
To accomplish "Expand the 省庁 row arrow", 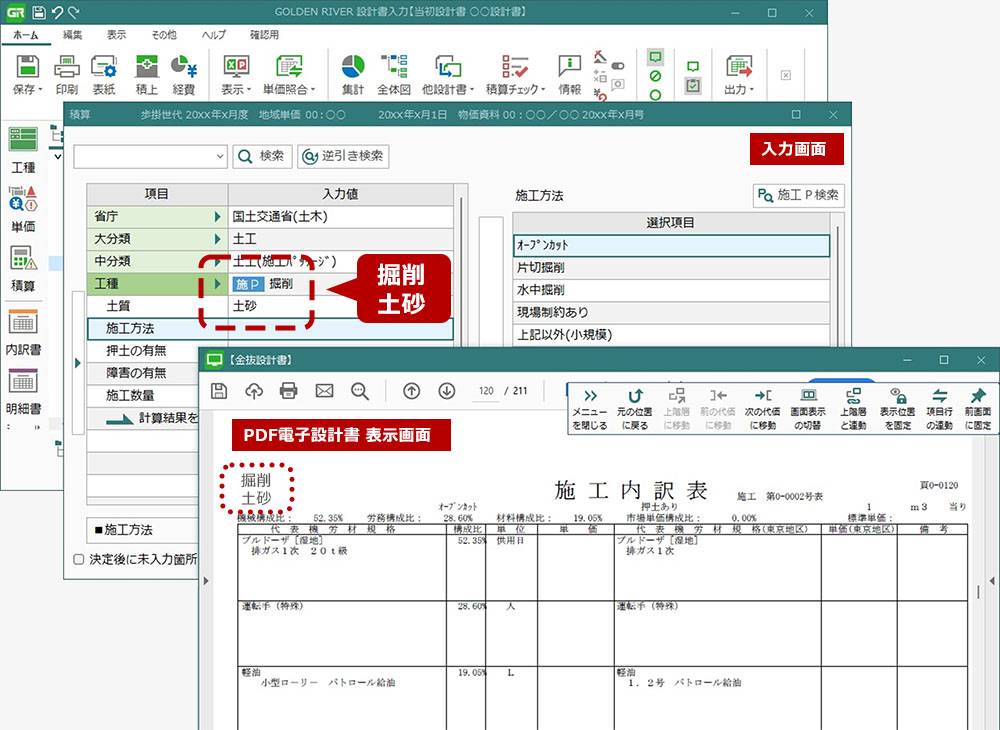I will (x=217, y=217).
